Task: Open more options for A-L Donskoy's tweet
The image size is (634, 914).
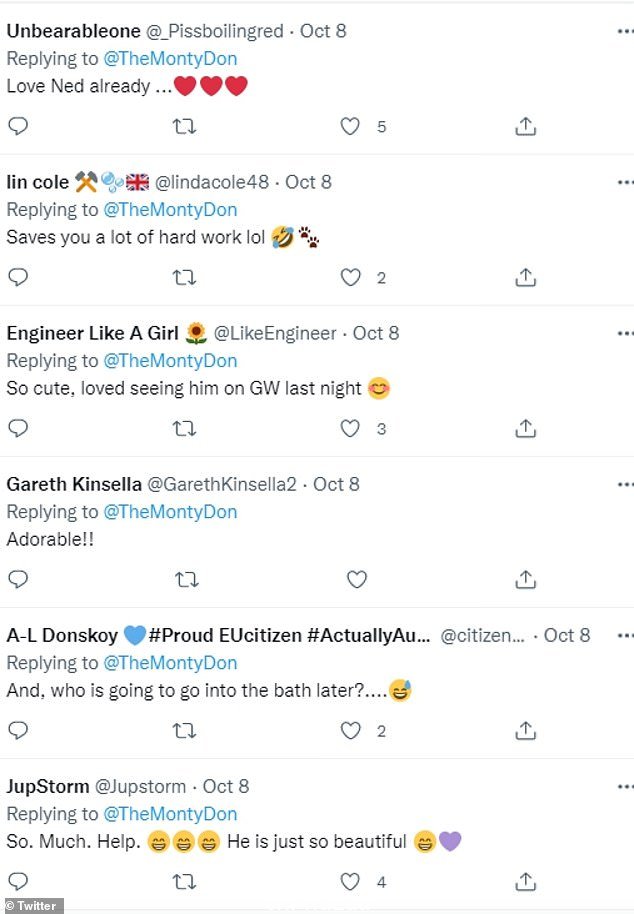Action: [625, 635]
